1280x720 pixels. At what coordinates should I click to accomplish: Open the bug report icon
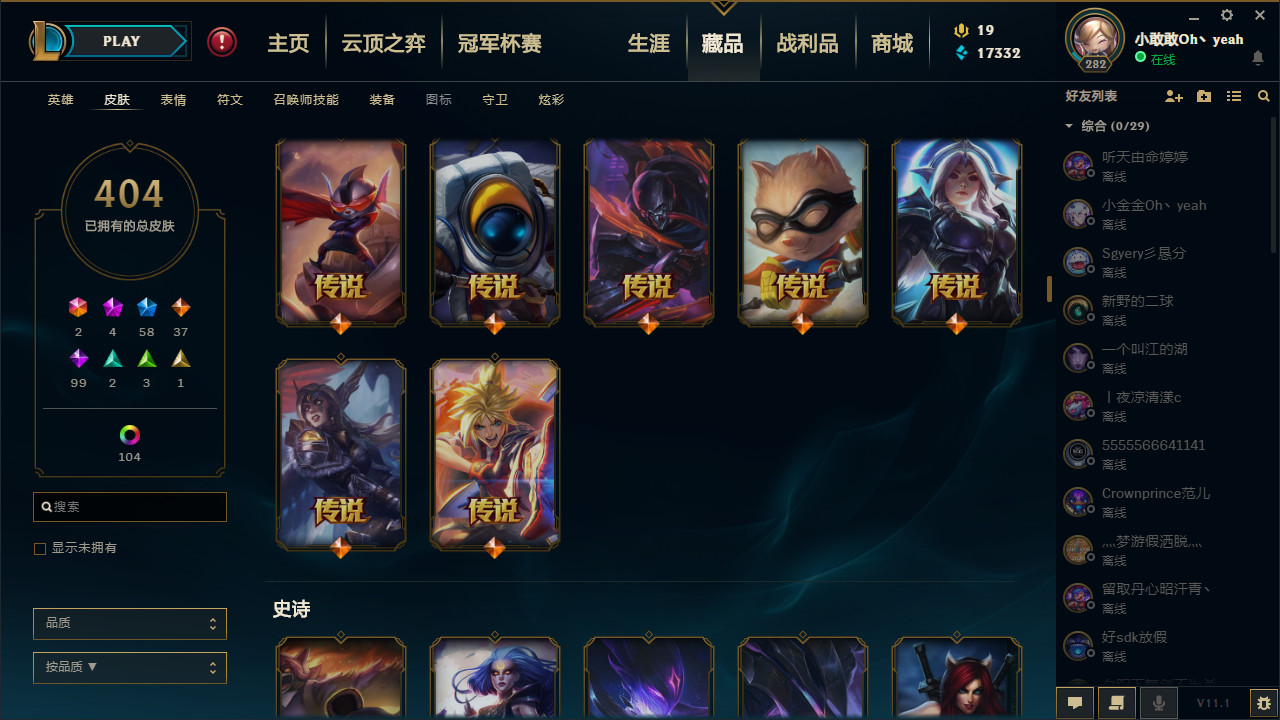point(1264,703)
